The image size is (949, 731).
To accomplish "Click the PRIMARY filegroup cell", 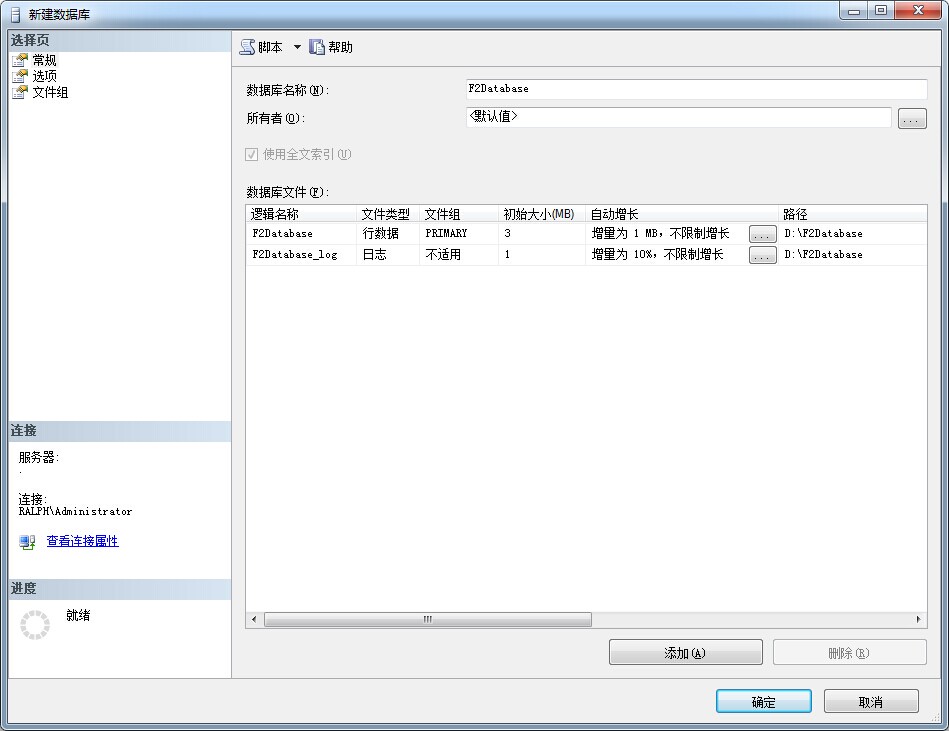I will [459, 234].
